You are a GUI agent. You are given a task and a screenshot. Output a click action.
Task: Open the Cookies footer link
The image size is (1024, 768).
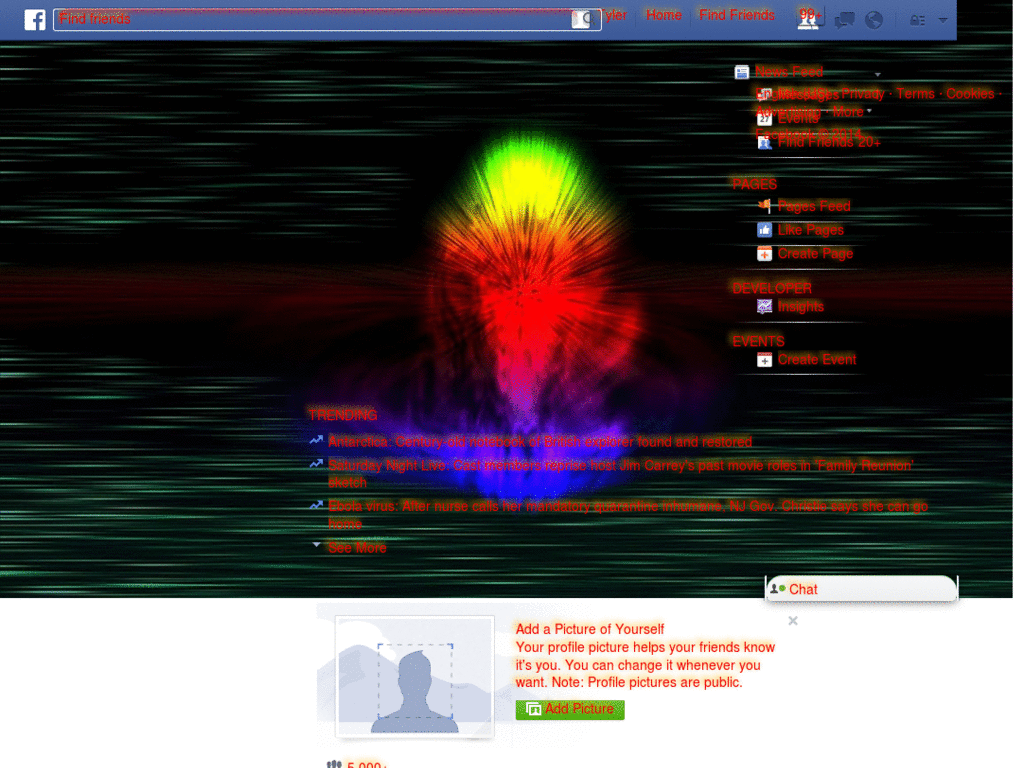tap(970, 93)
